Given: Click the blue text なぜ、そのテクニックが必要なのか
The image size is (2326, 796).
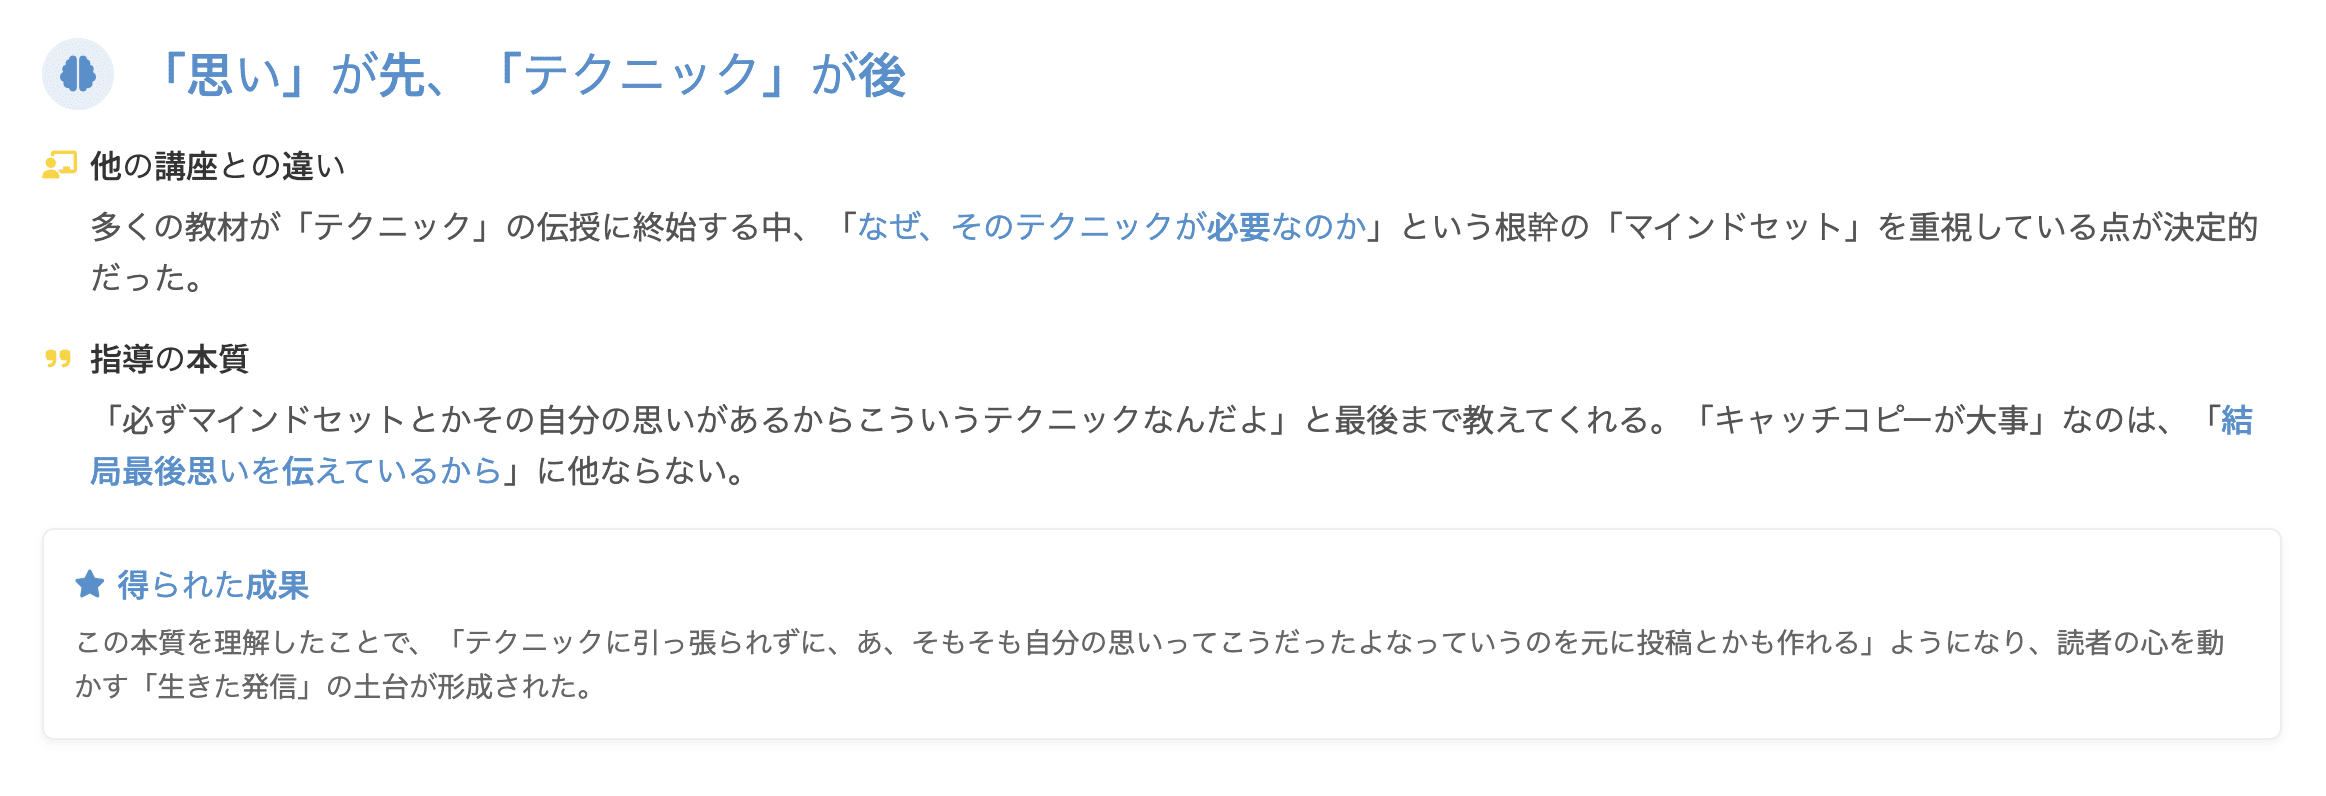Looking at the screenshot, I should point(1111,227).
